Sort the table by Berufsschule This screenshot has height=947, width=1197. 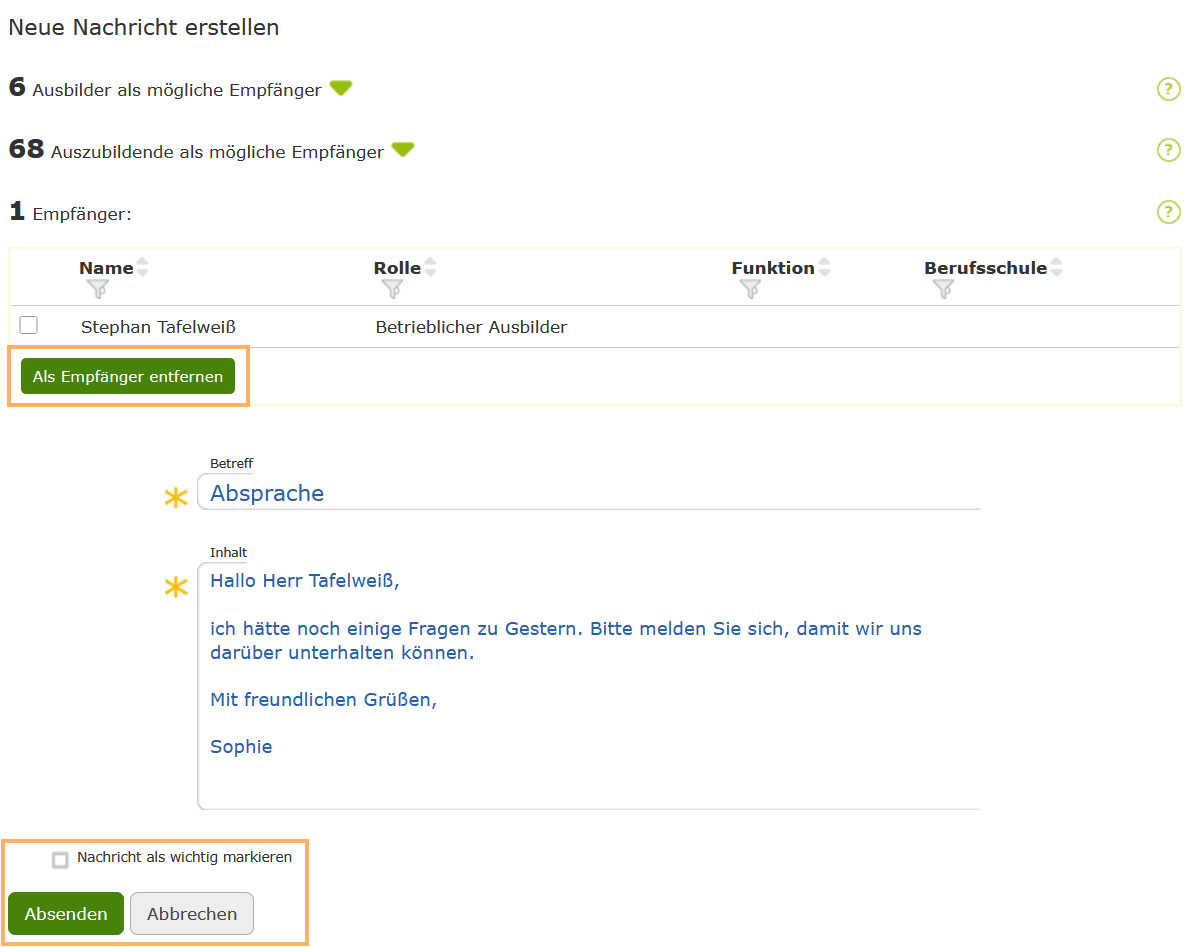1058,267
